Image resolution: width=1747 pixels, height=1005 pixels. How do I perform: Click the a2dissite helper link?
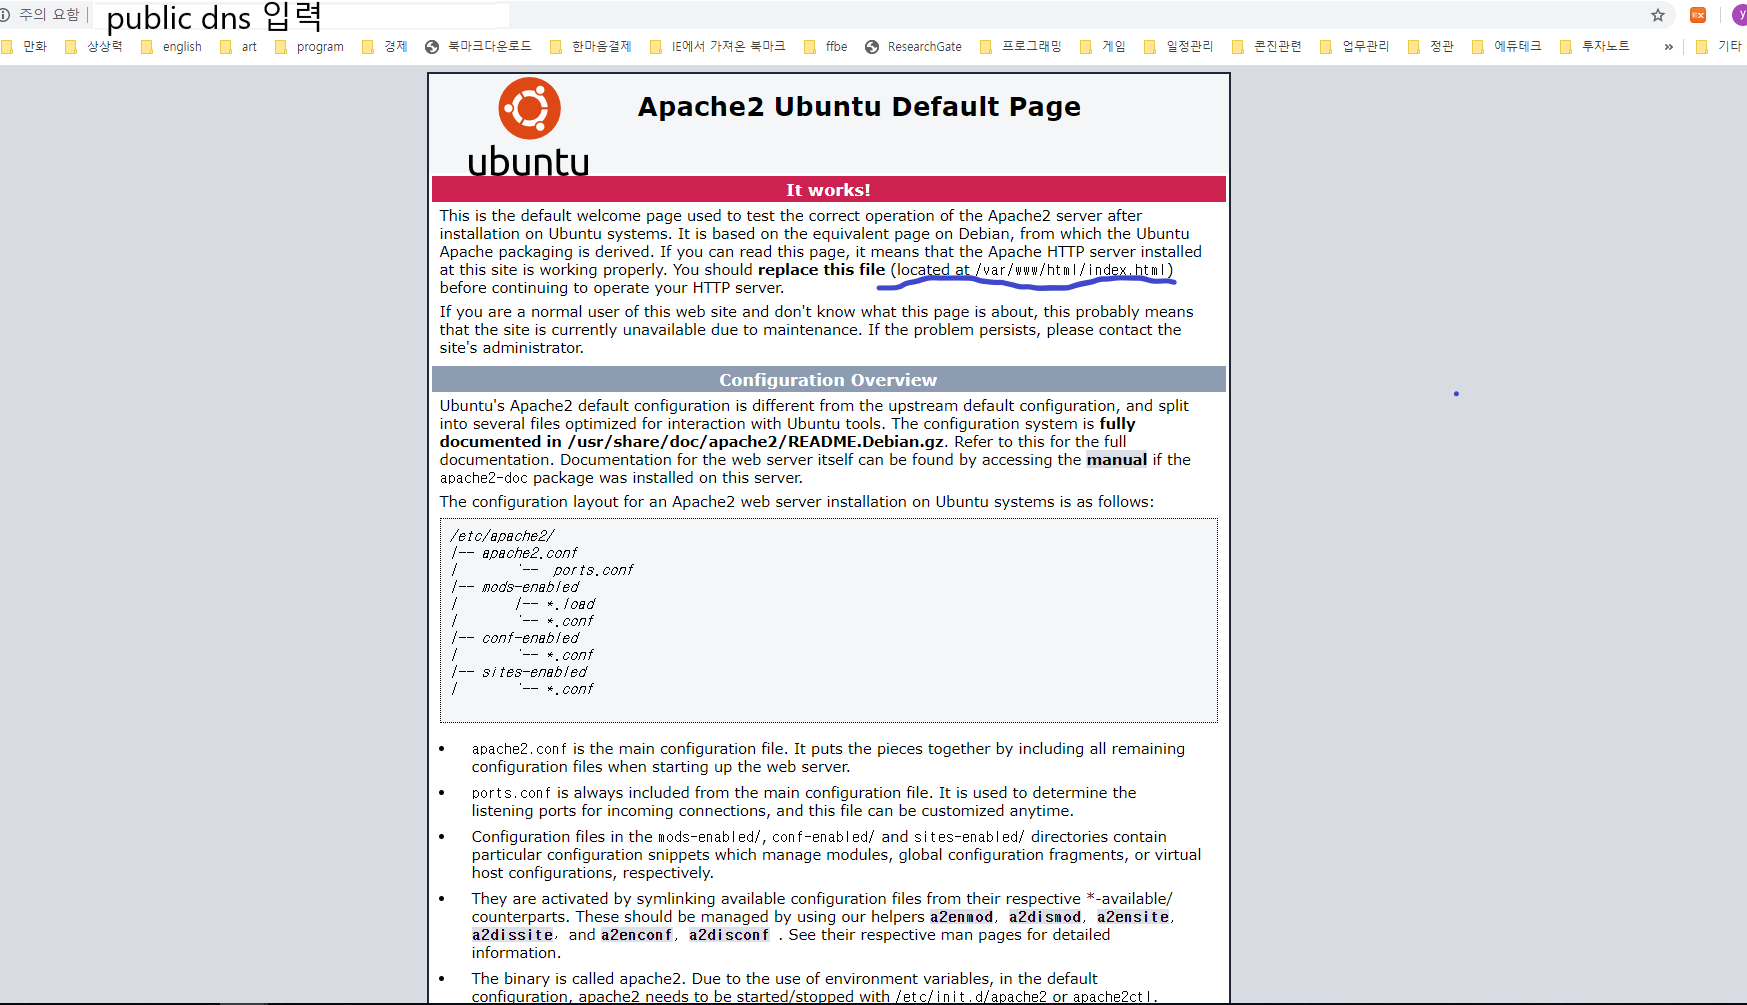(513, 935)
